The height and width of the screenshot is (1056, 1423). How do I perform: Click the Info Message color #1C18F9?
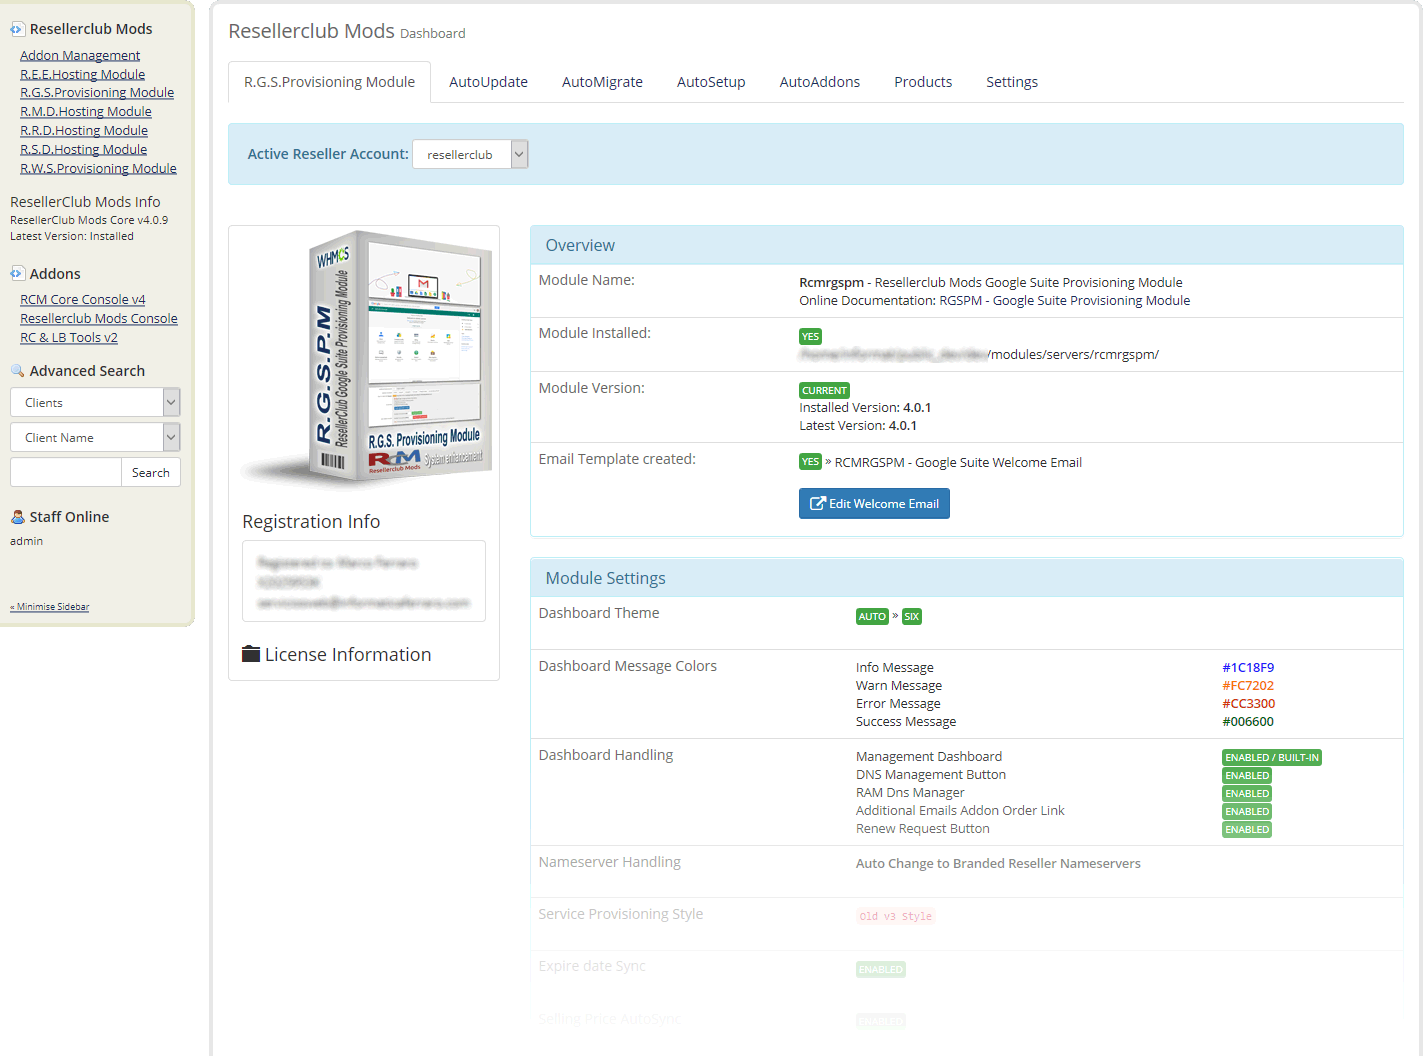[x=1248, y=667]
